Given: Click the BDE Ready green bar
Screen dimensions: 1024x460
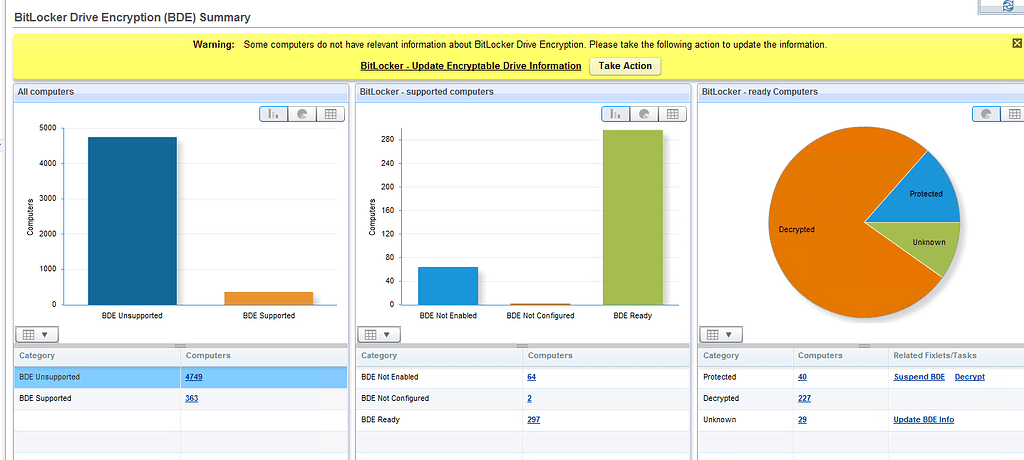Looking at the screenshot, I should point(633,217).
